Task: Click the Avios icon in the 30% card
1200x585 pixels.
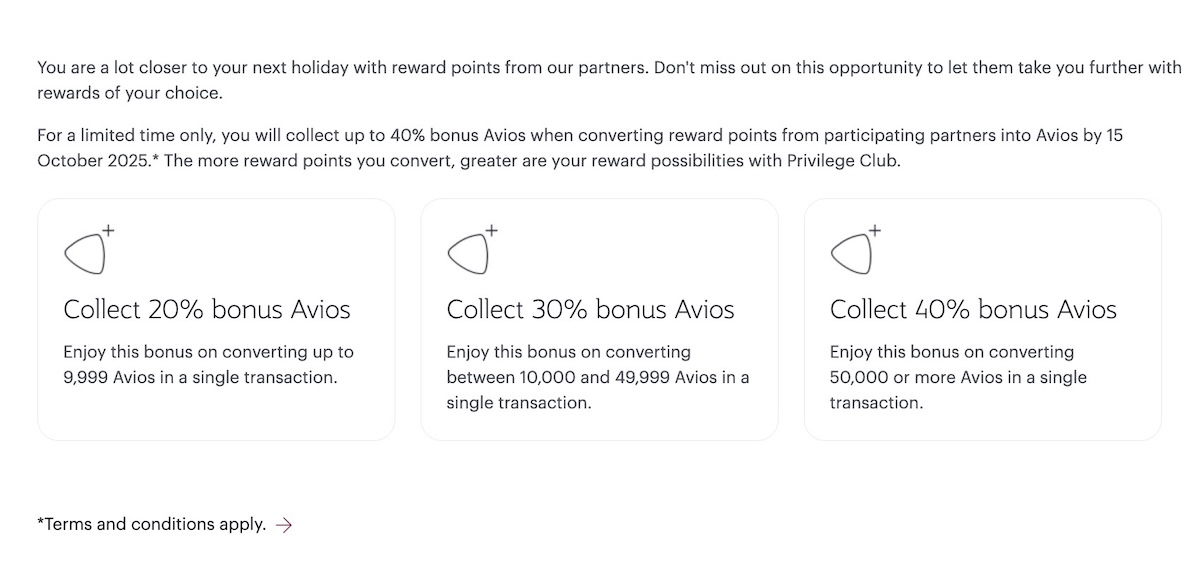Action: pyautogui.click(x=473, y=249)
